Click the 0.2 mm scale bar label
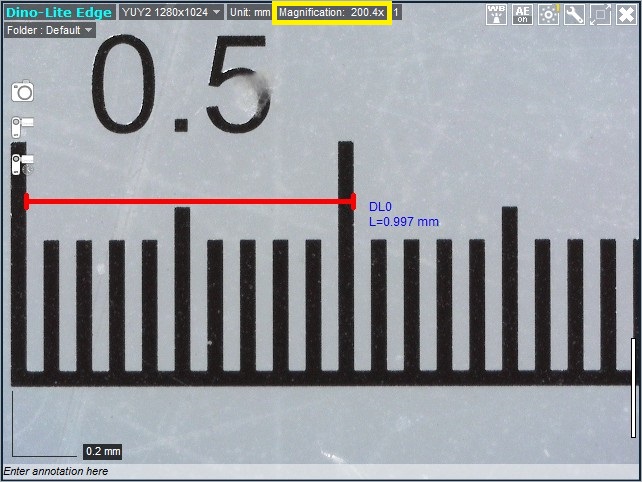 tap(103, 451)
